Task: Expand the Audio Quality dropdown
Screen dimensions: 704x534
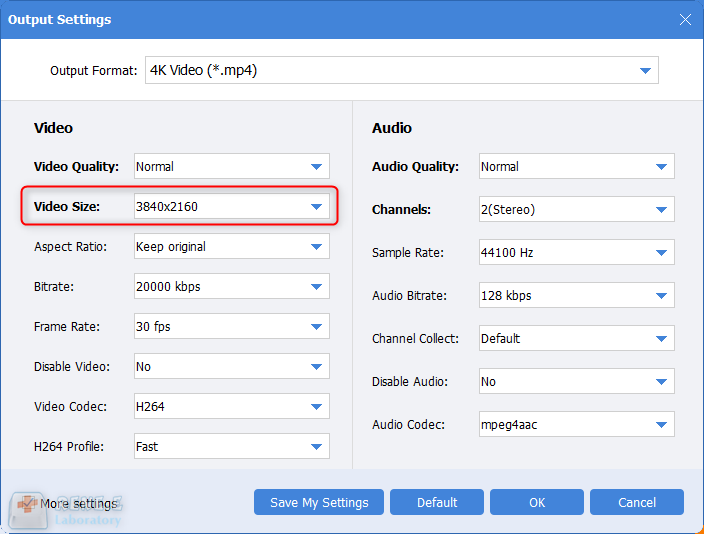Action: (x=576, y=166)
